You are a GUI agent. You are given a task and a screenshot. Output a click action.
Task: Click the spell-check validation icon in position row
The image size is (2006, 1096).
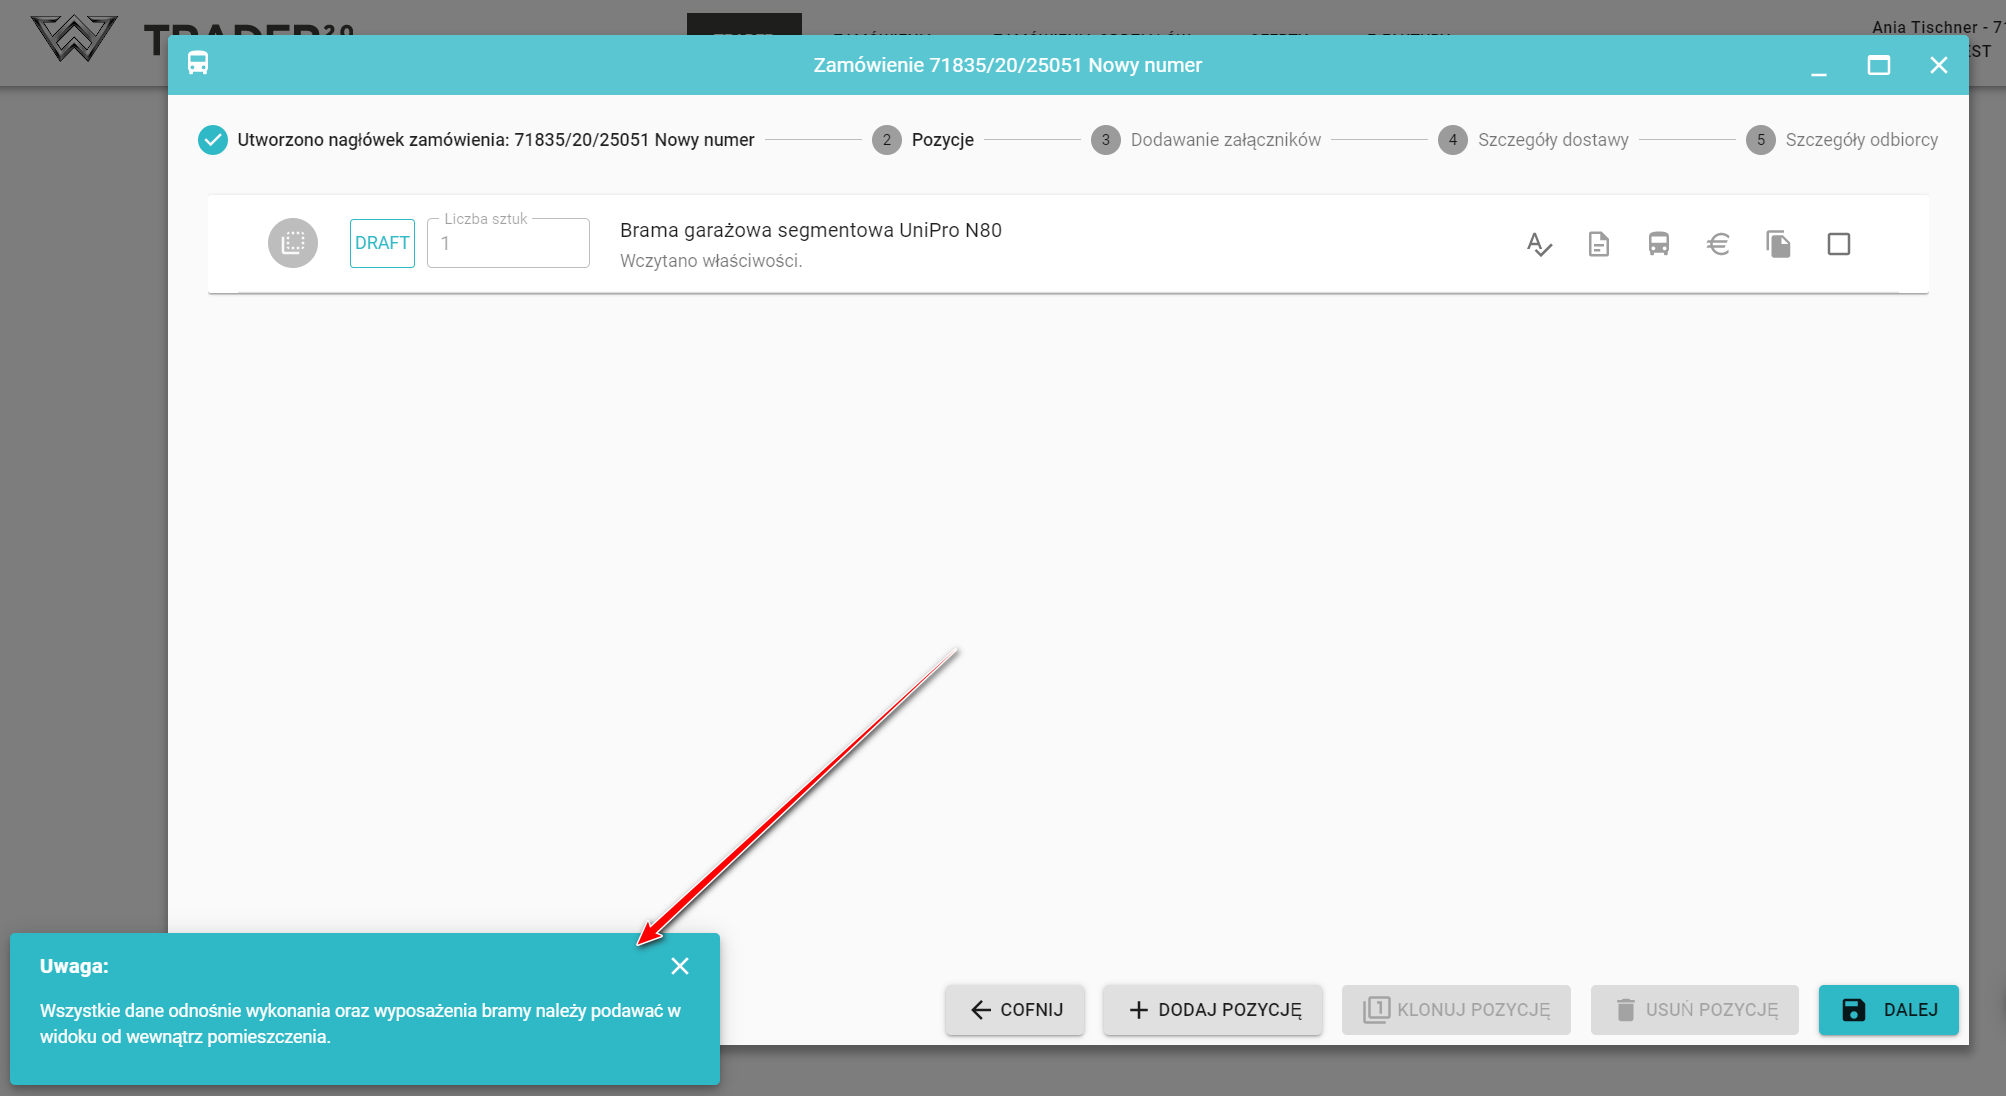1539,244
